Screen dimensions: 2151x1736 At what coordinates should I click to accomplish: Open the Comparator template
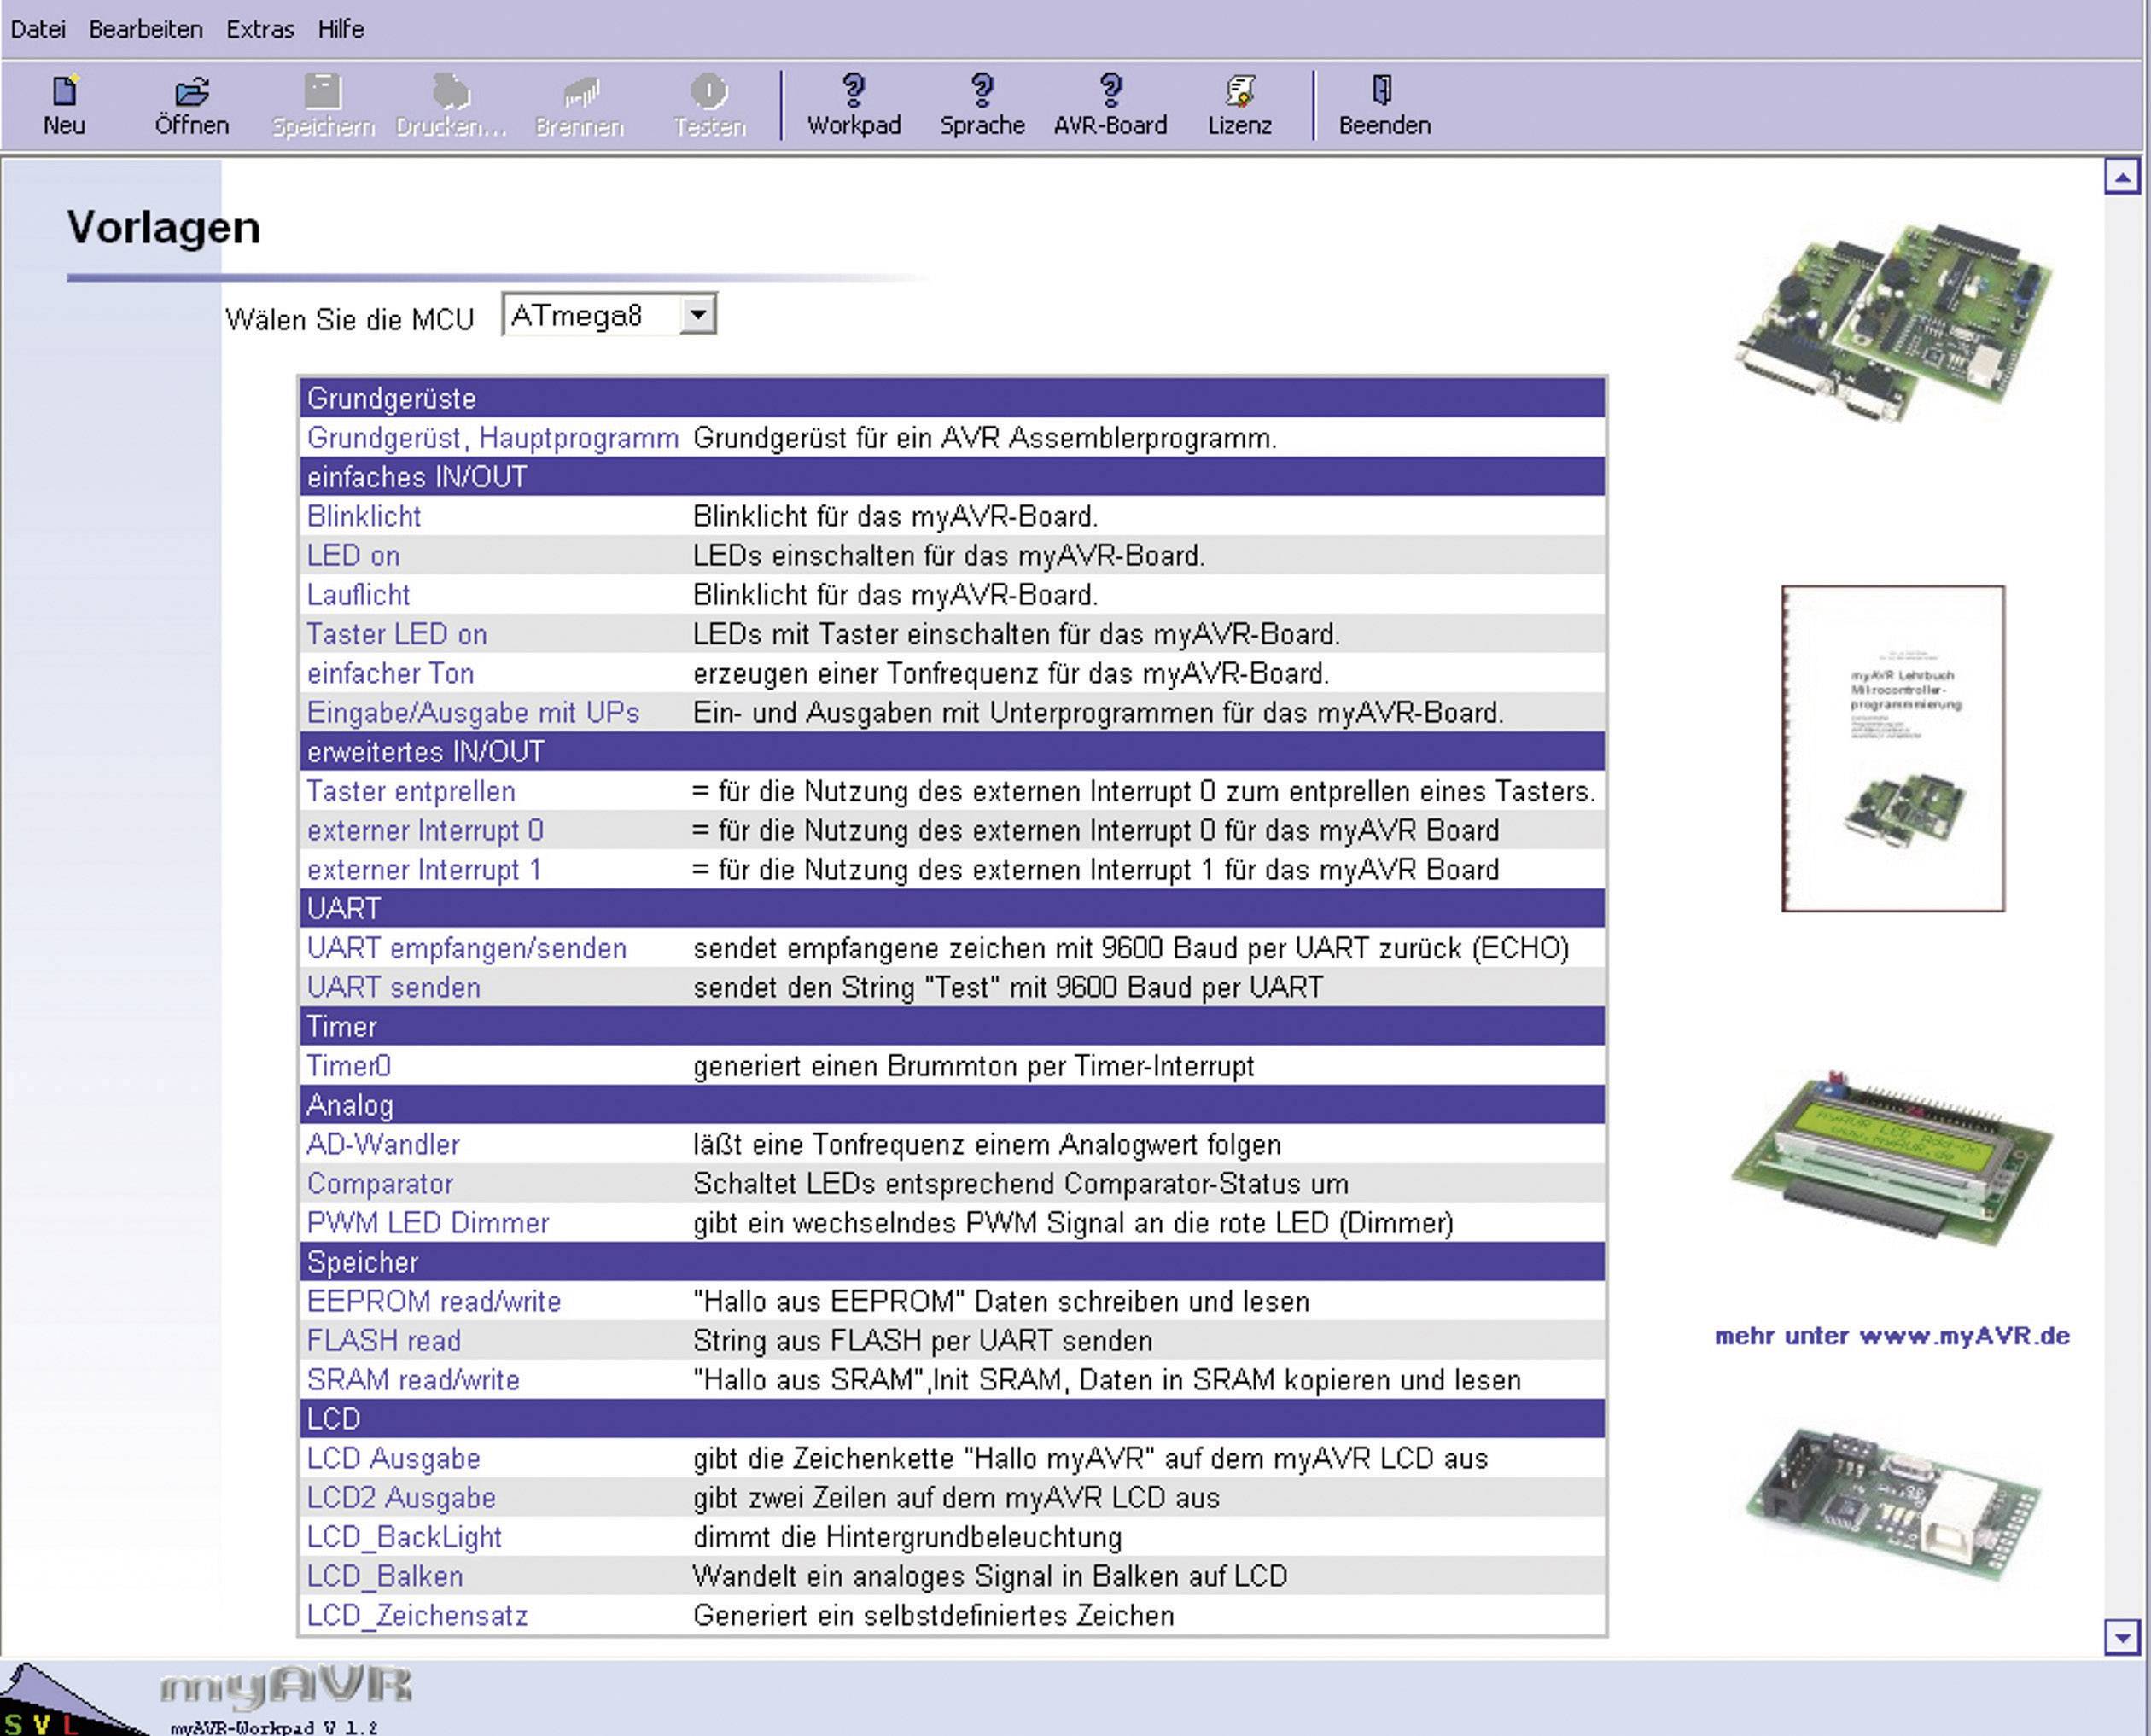tap(380, 1184)
